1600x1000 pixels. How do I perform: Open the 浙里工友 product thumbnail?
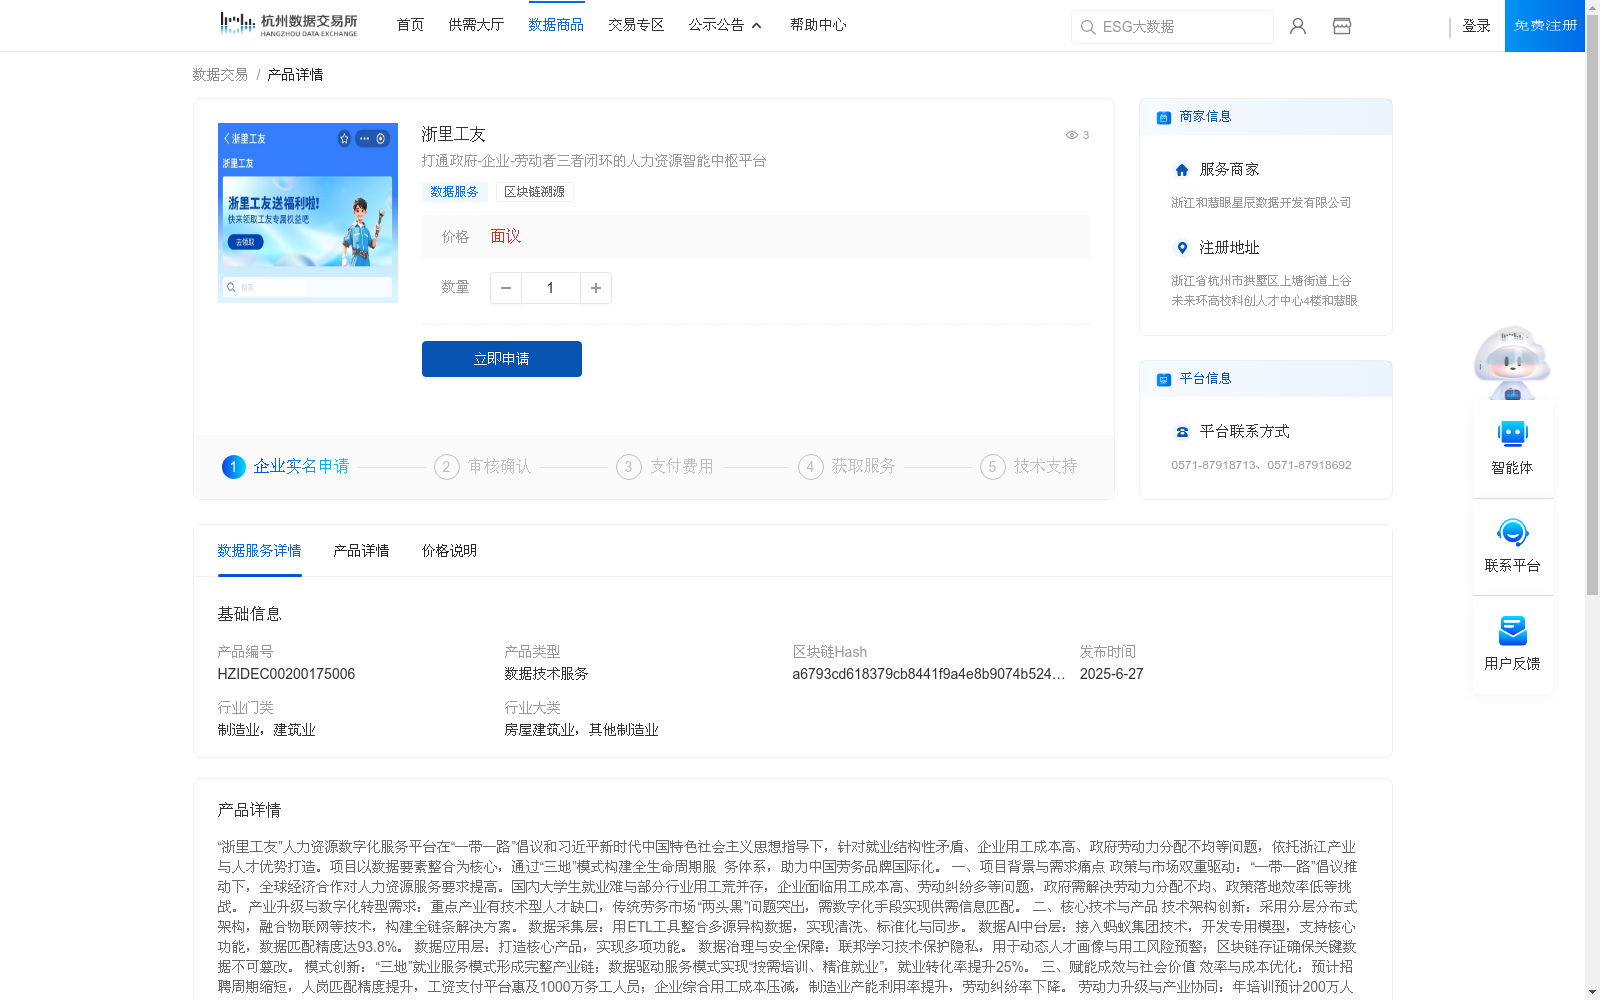308,213
